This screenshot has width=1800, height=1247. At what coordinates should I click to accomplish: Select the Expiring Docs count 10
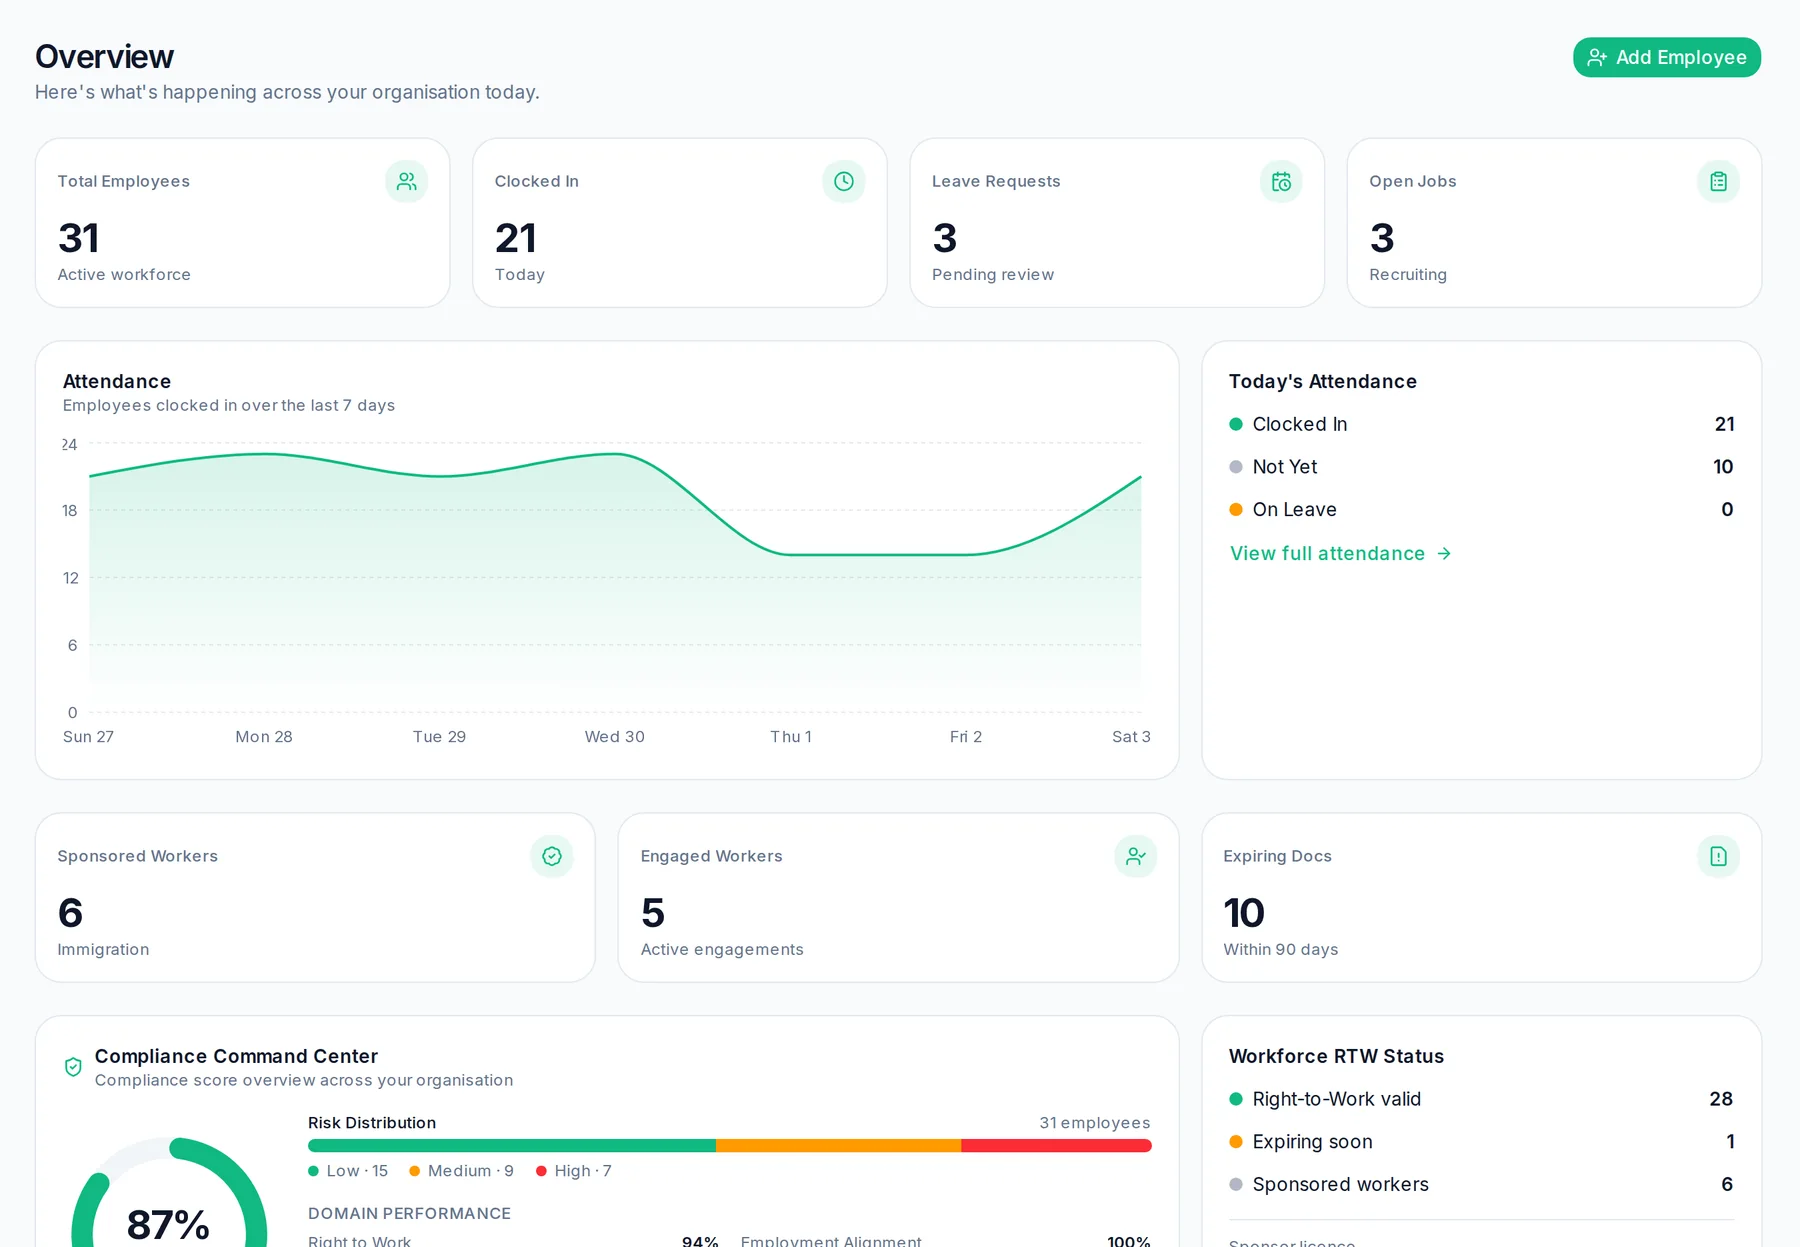click(x=1244, y=913)
